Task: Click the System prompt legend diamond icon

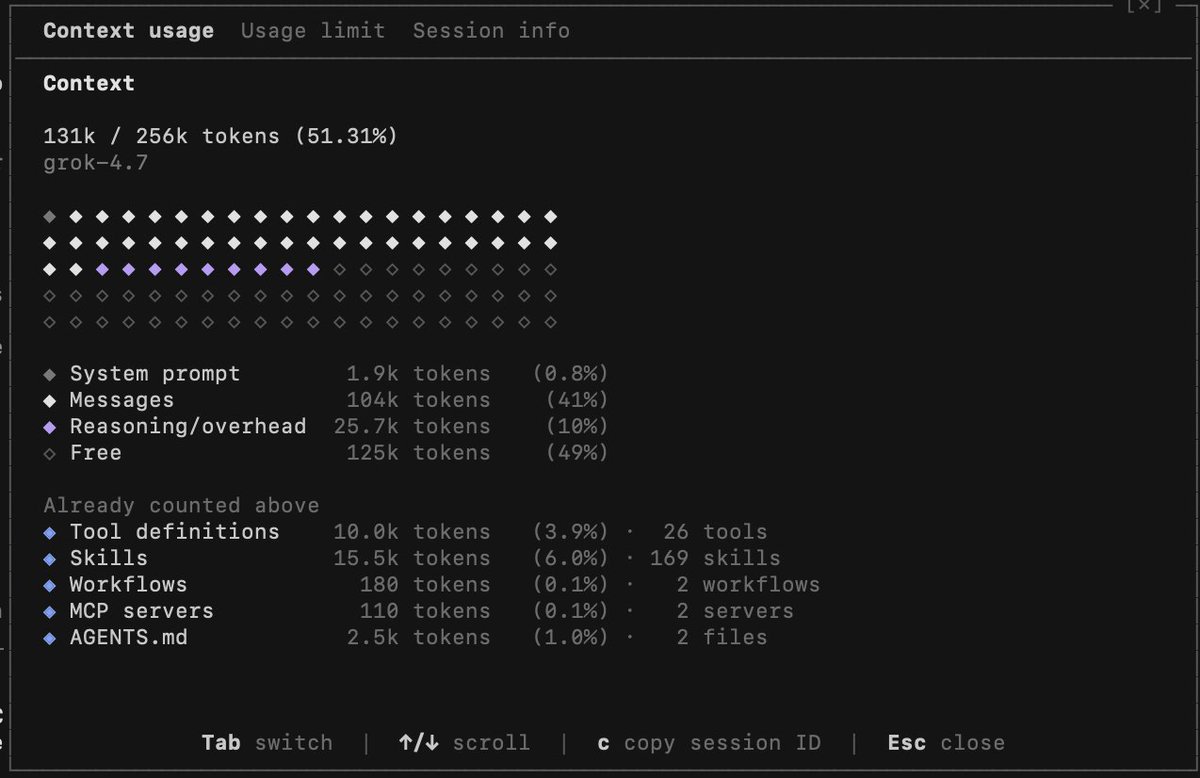Action: (50, 375)
